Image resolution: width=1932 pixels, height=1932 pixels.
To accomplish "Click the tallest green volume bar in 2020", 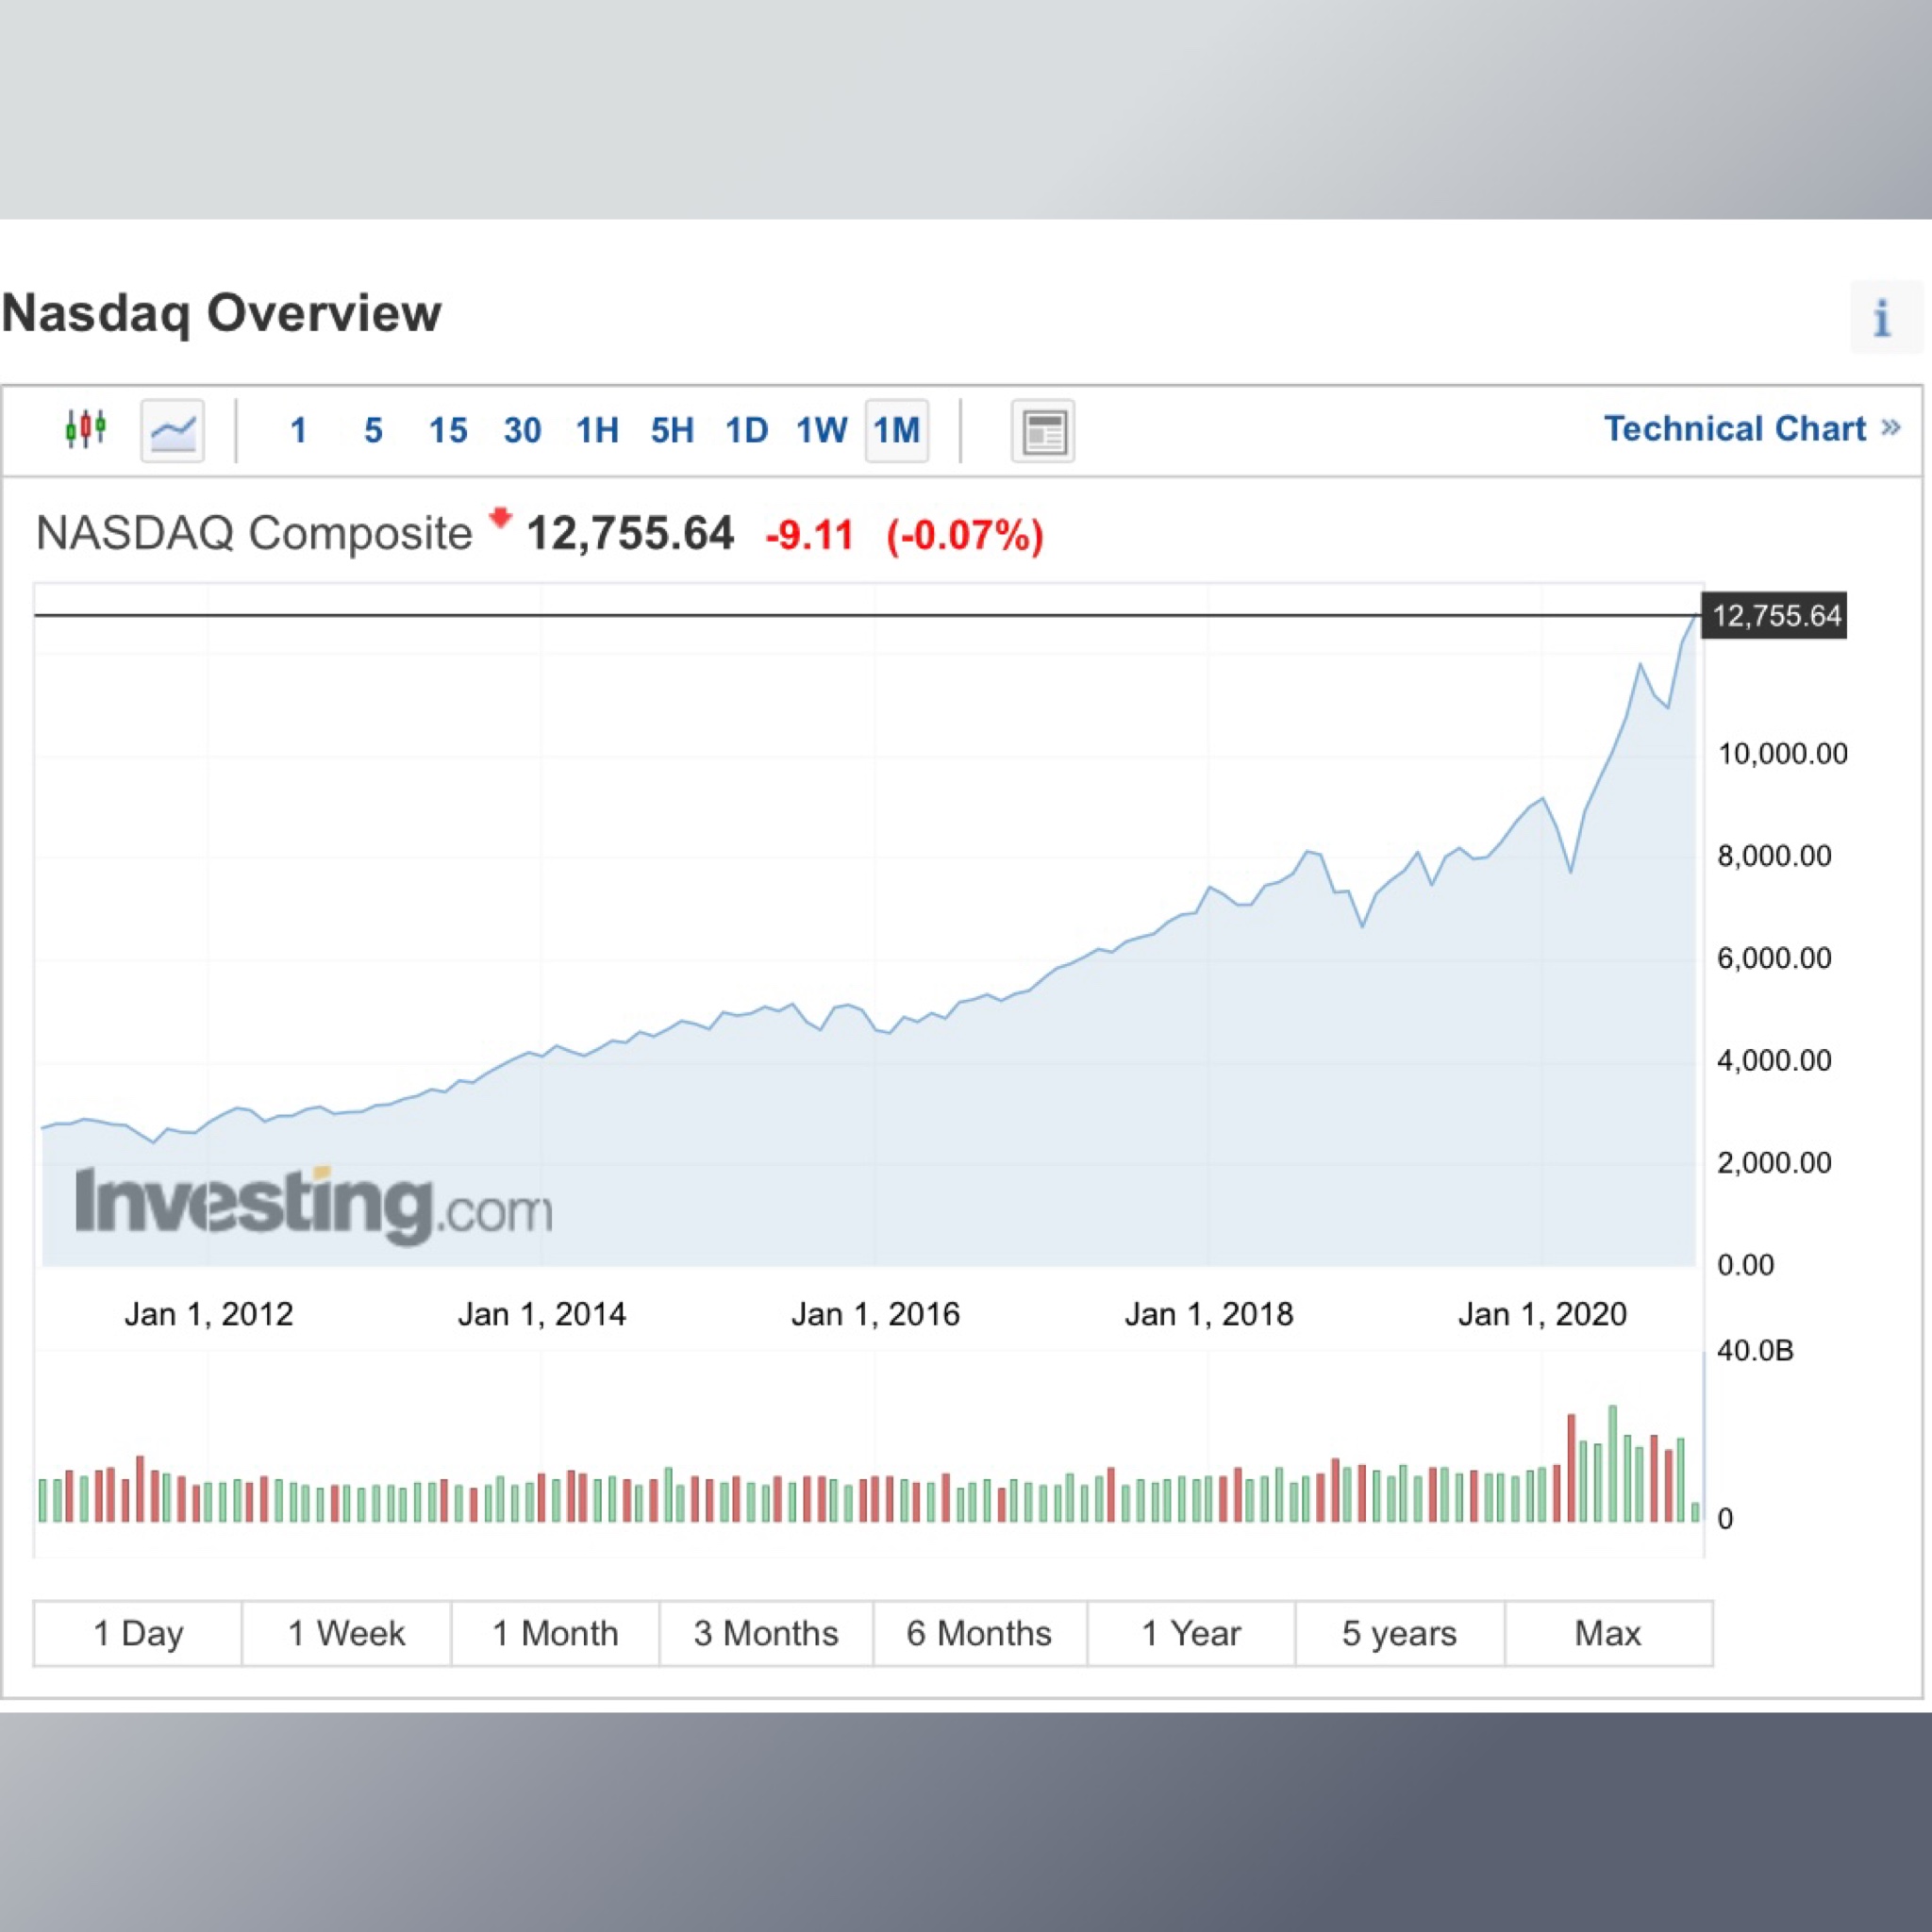I will (x=1612, y=1464).
